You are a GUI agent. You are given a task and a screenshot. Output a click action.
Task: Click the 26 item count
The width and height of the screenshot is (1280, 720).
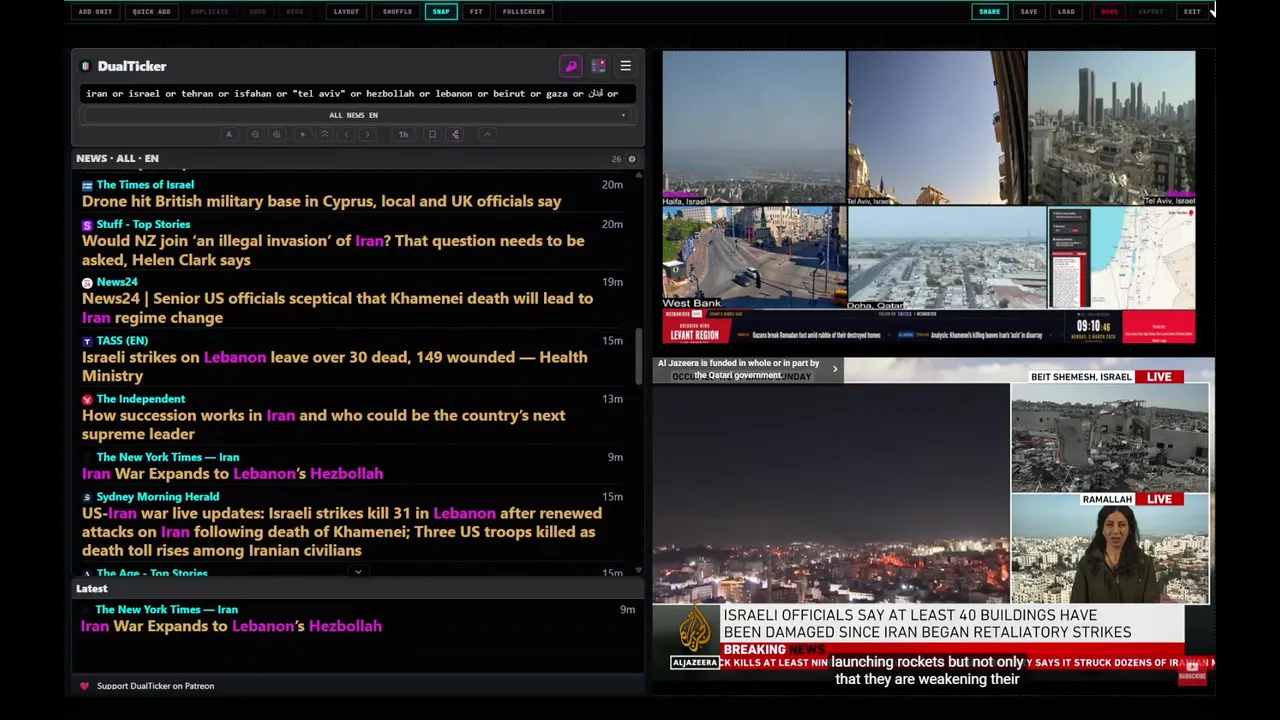click(616, 159)
